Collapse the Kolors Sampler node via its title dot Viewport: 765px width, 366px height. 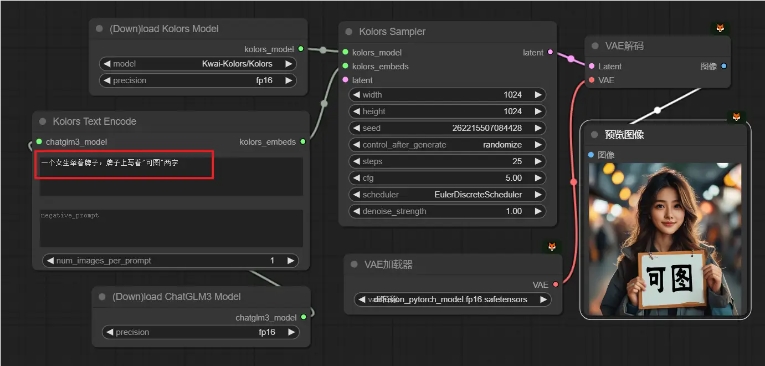tap(349, 32)
